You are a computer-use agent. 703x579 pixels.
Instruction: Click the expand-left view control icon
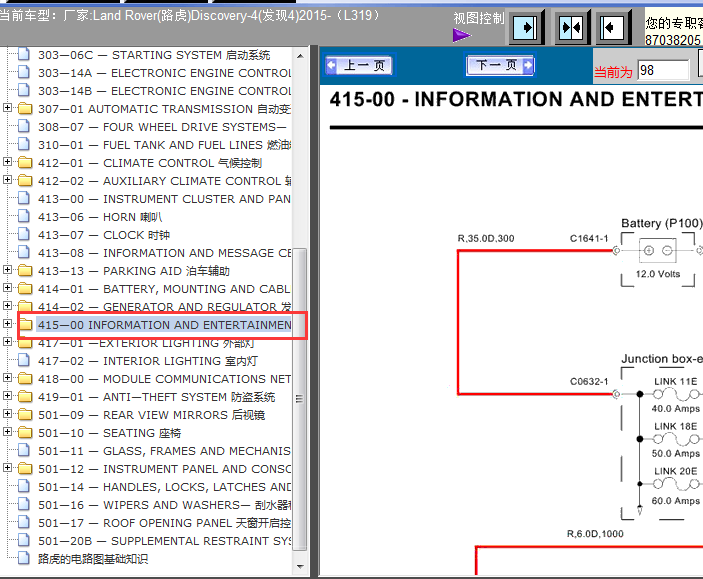click(612, 28)
